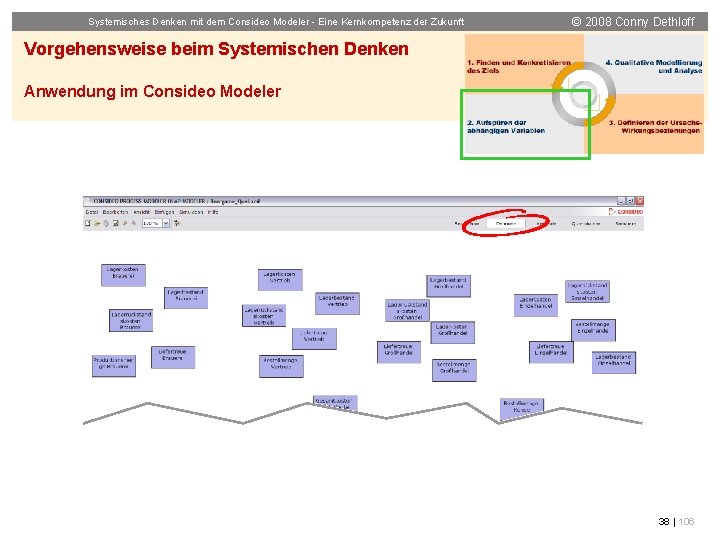The image size is (720, 540).
Task: Click step 4 Qualitative Modellierung und Analyse
Action: 654,66
